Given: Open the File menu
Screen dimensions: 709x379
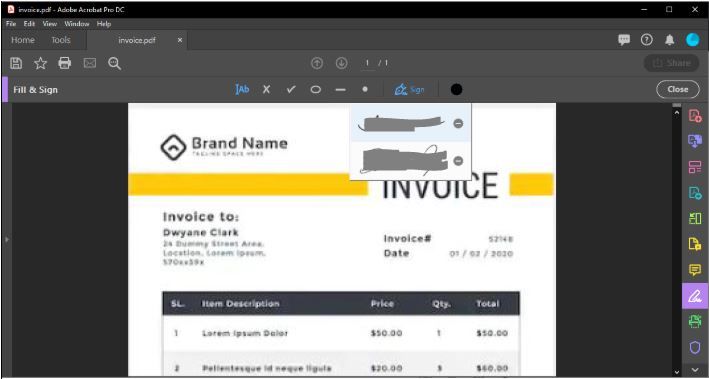Looking at the screenshot, I should [x=11, y=24].
